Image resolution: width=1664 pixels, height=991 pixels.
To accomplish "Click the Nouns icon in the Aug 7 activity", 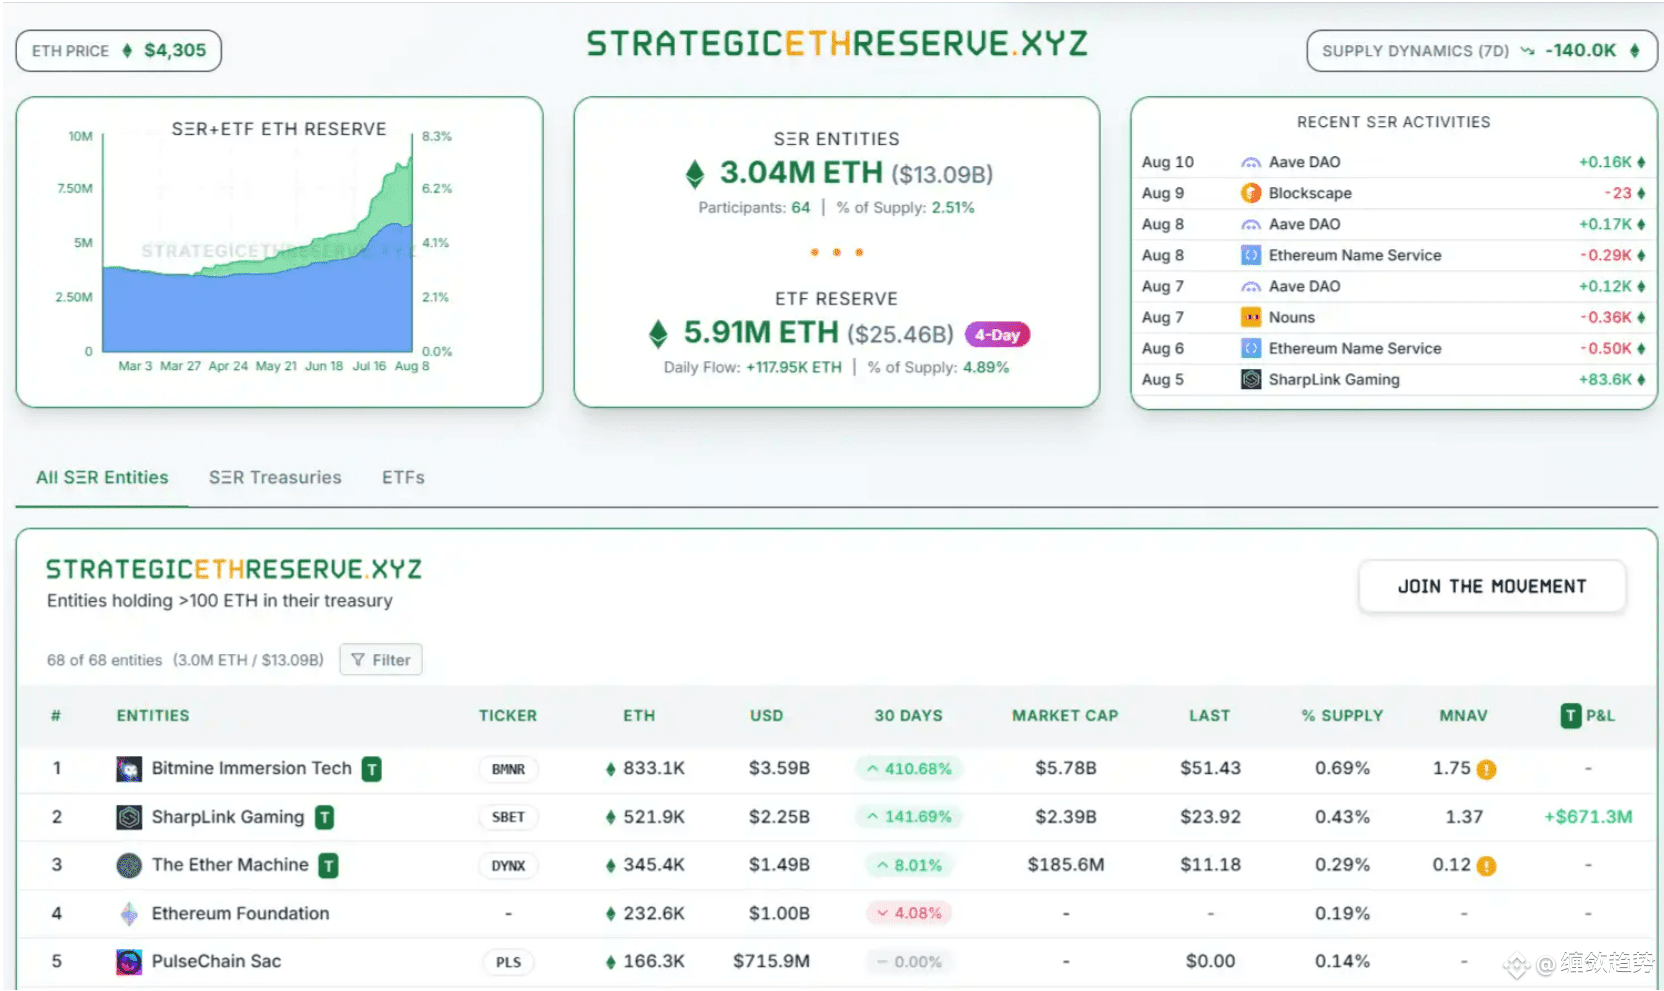I will click(x=1251, y=317).
